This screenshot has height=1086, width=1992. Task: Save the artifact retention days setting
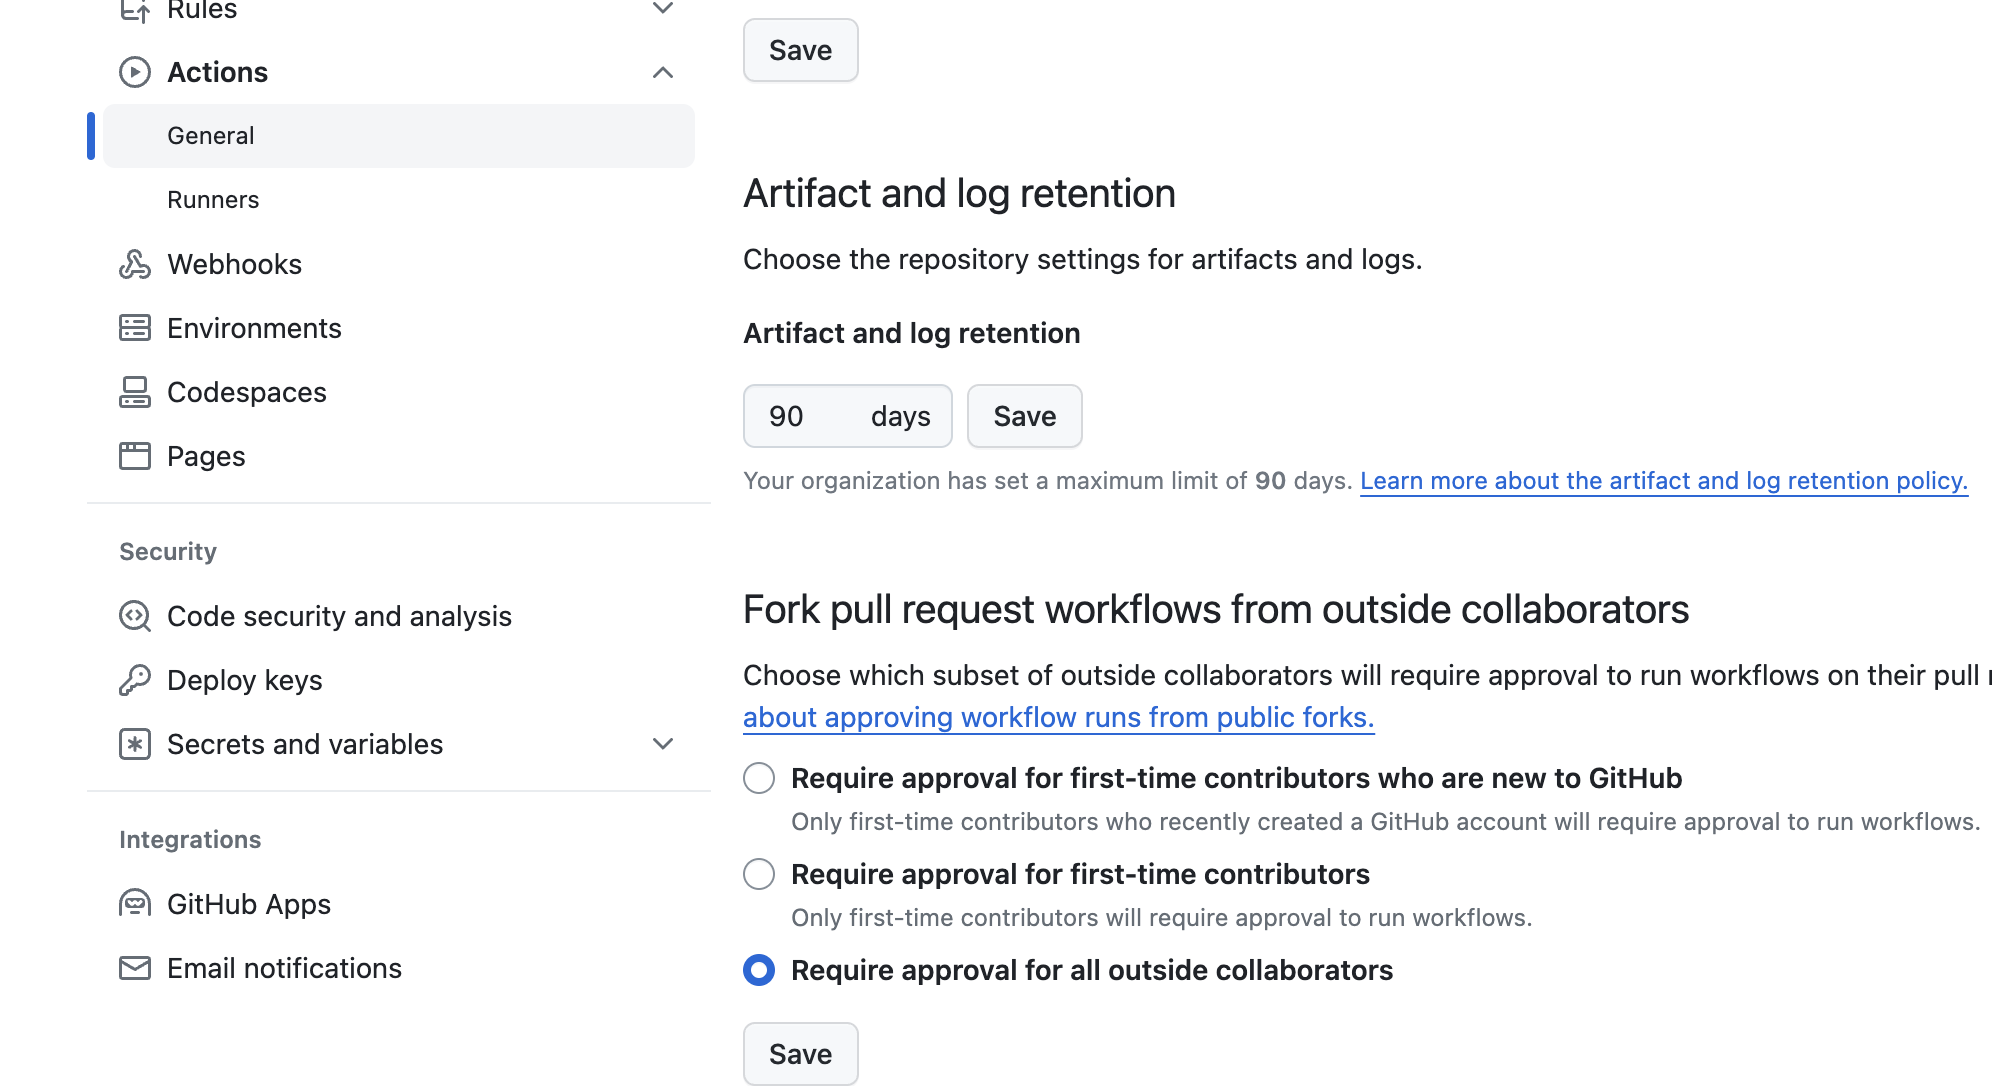click(1024, 416)
